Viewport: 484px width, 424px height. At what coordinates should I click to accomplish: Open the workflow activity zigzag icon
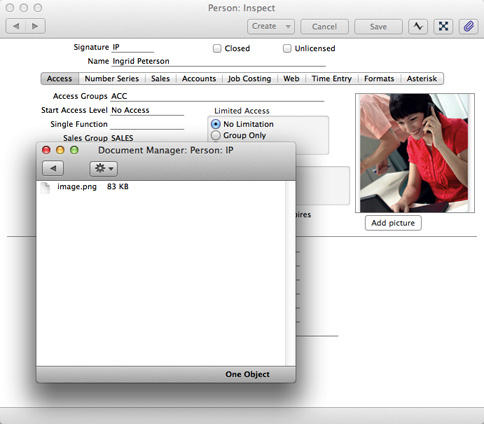418,26
